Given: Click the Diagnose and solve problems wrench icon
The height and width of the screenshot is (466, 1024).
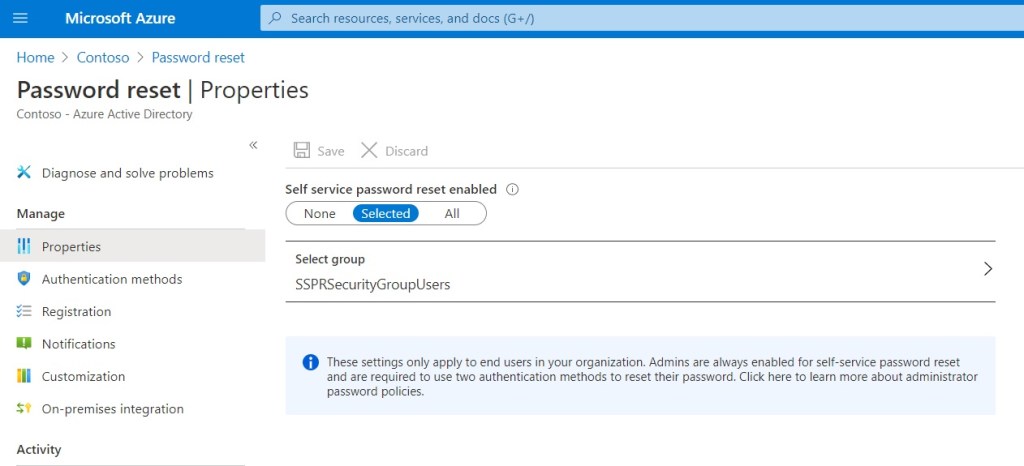Looking at the screenshot, I should click(24, 173).
